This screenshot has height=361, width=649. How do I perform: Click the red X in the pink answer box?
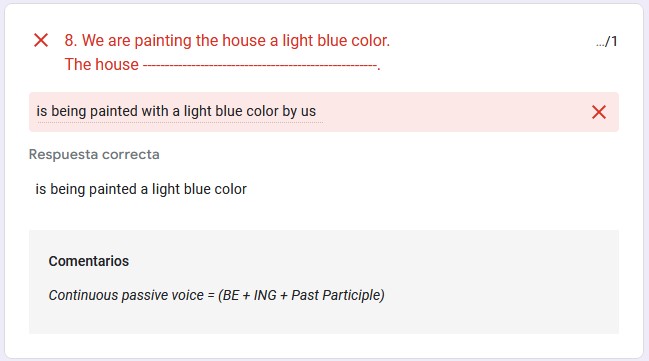[x=599, y=112]
